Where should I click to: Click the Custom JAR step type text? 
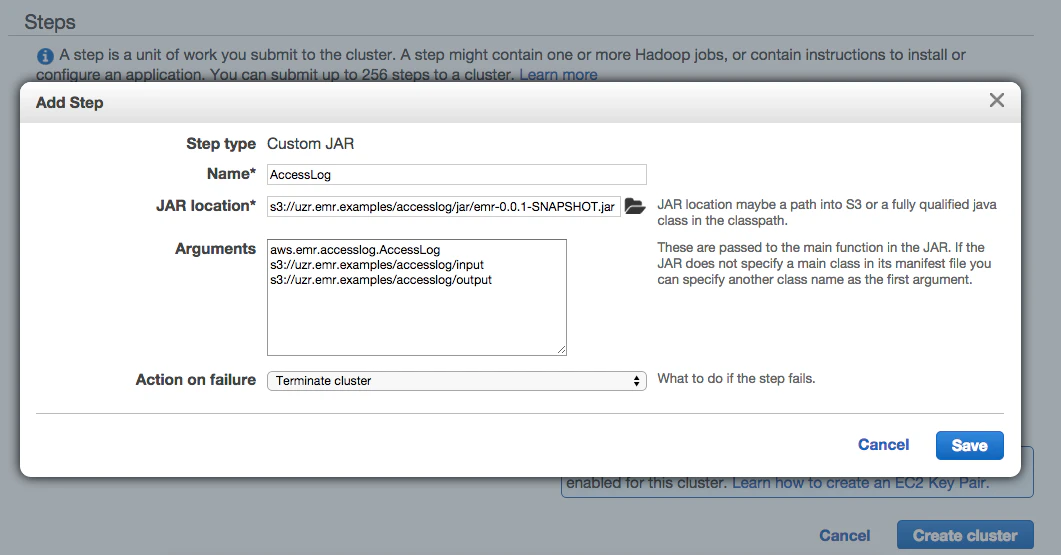tap(311, 143)
